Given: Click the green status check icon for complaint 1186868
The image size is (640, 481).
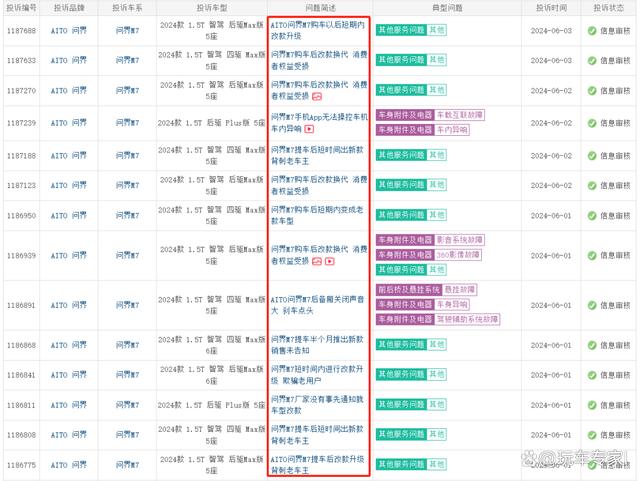Looking at the screenshot, I should [592, 345].
